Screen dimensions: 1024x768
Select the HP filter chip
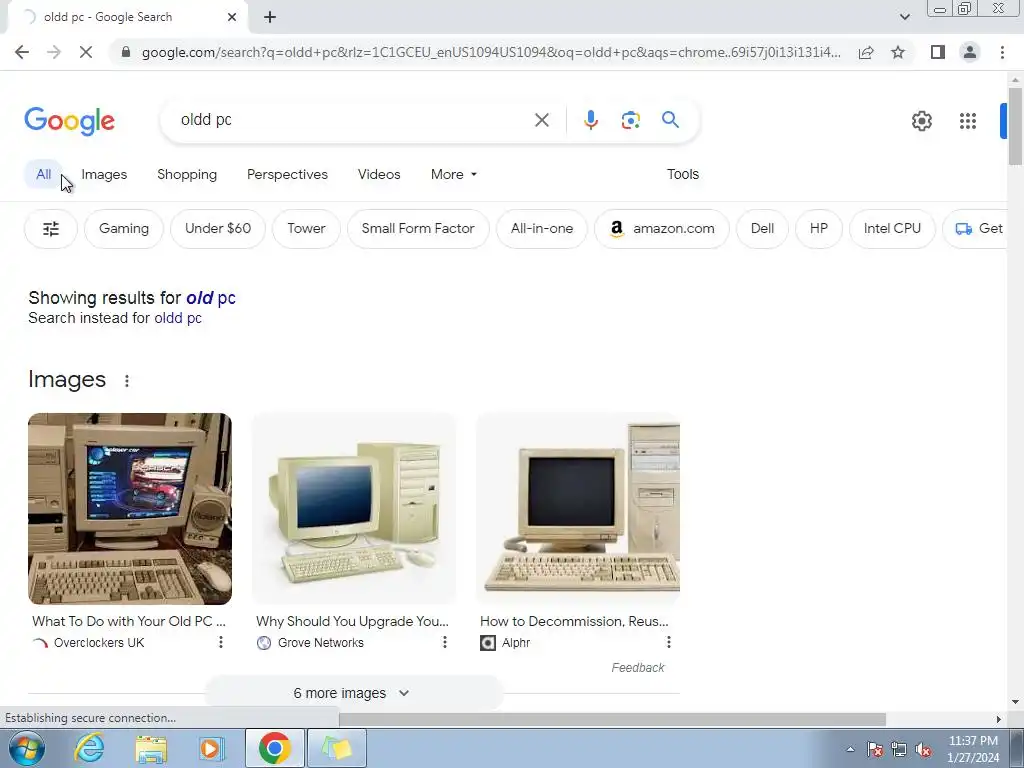[x=818, y=229]
